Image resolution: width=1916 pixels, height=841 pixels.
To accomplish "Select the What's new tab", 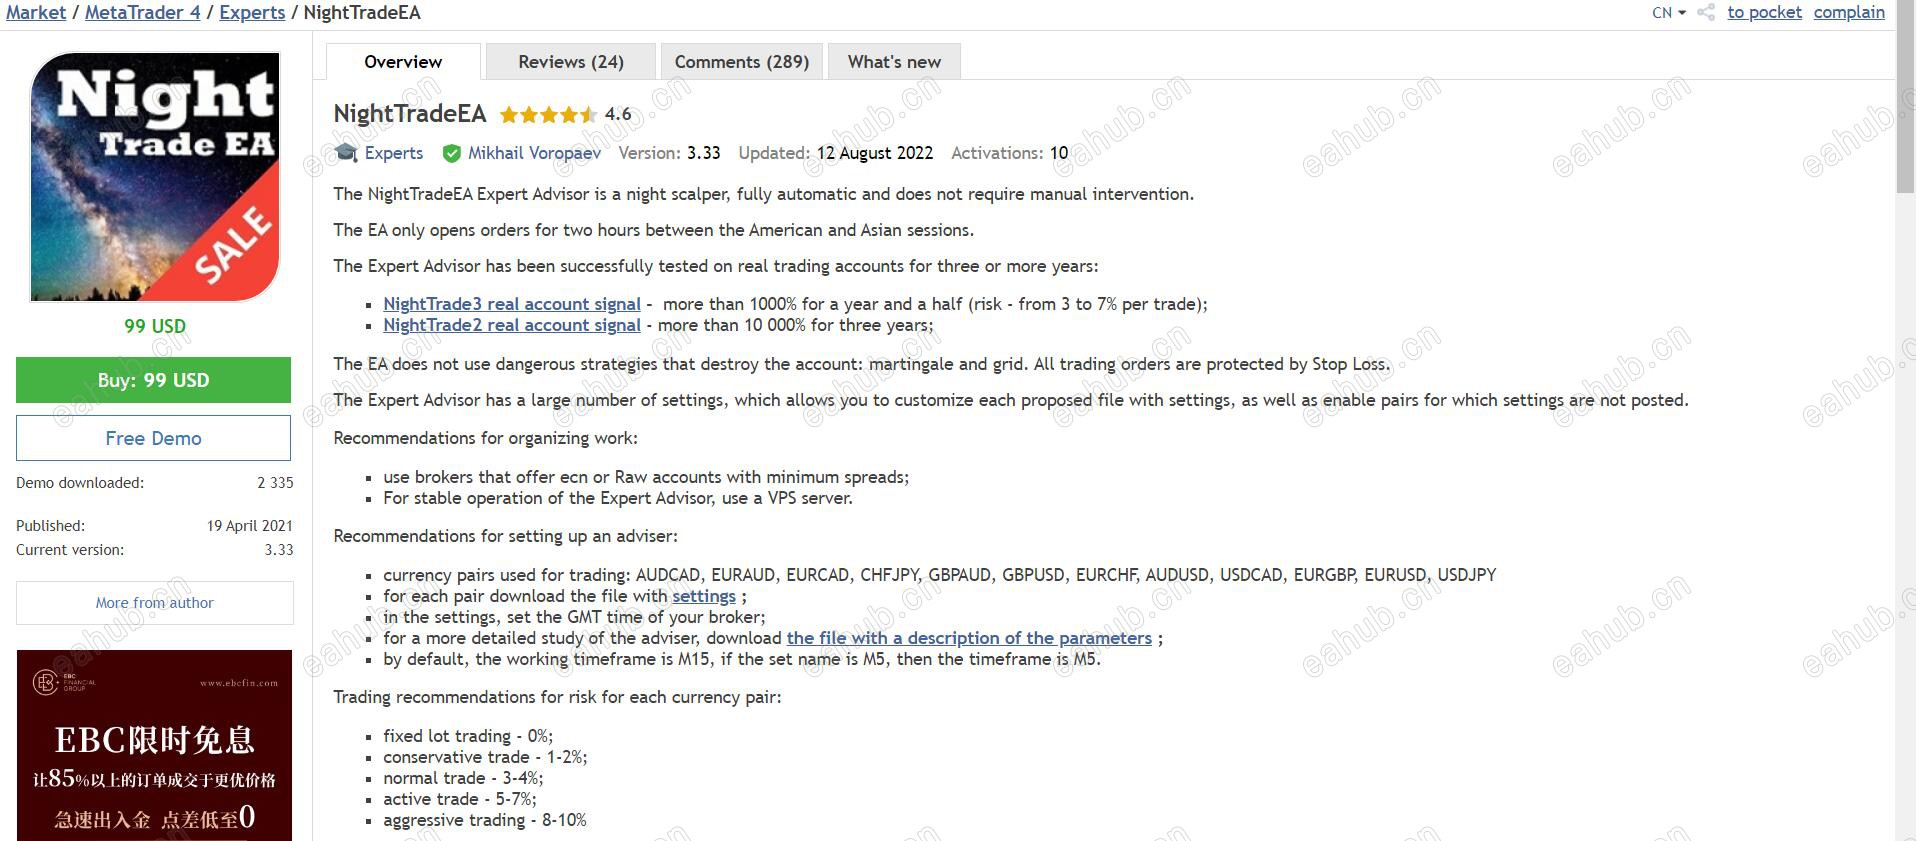I will (x=894, y=62).
